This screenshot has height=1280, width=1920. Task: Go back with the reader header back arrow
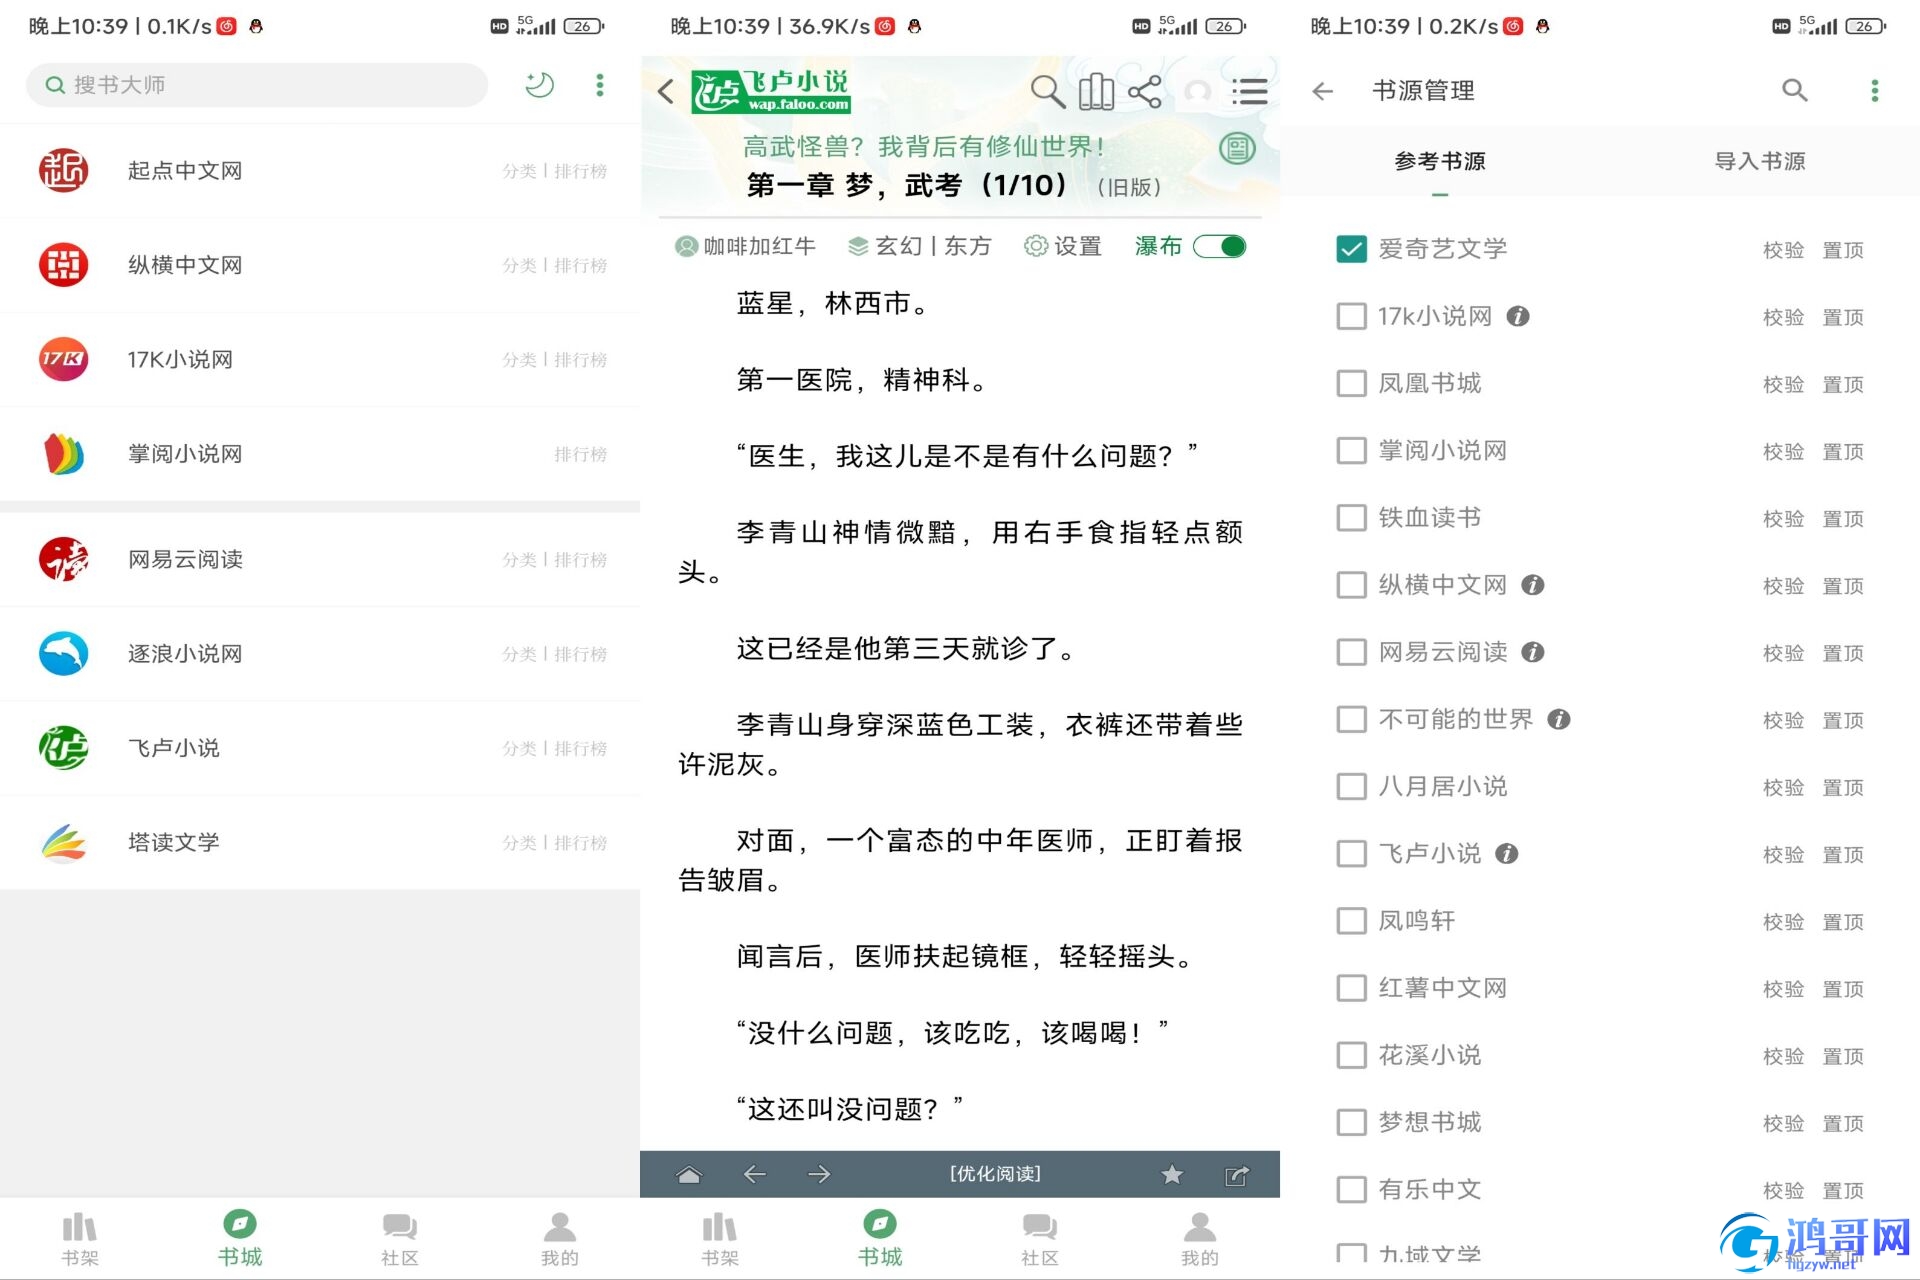click(x=666, y=91)
